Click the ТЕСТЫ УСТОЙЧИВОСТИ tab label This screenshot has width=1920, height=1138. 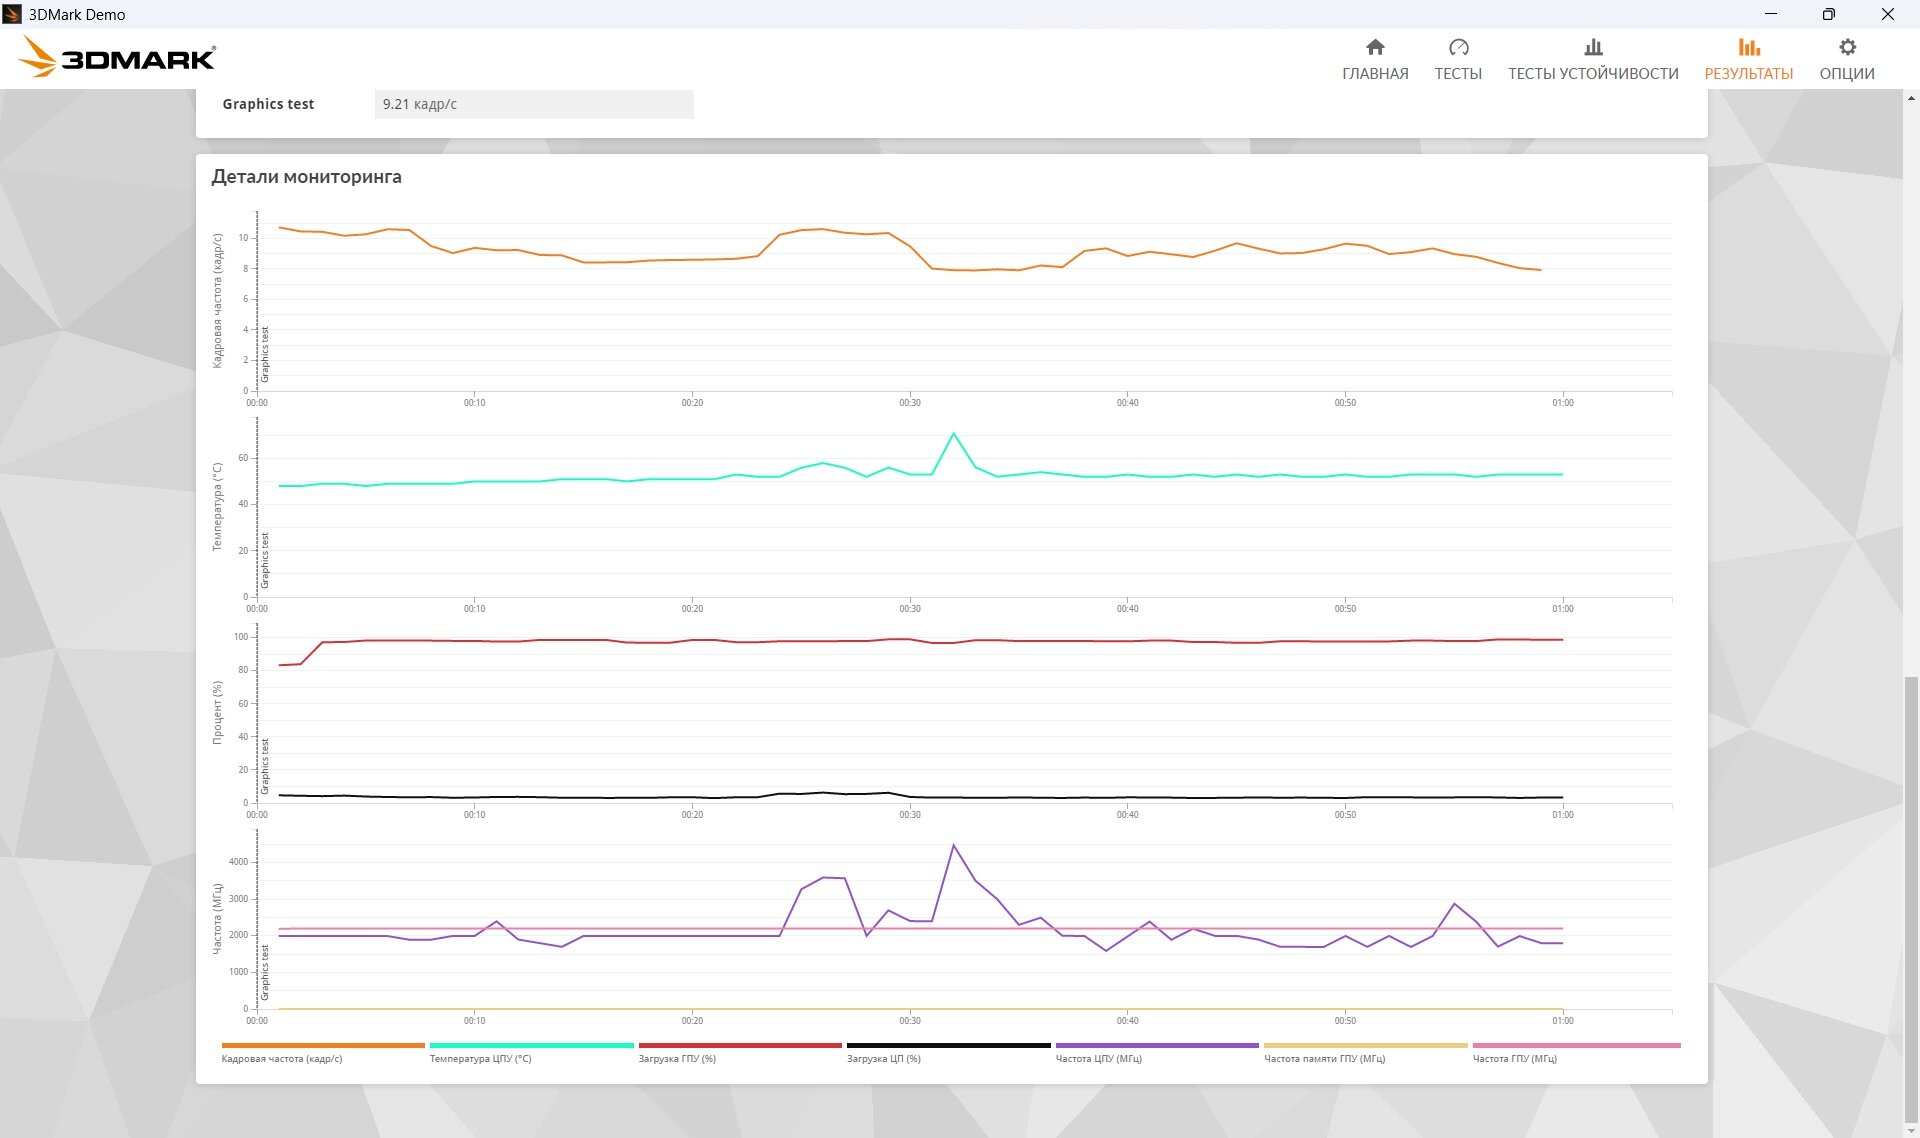pos(1593,74)
